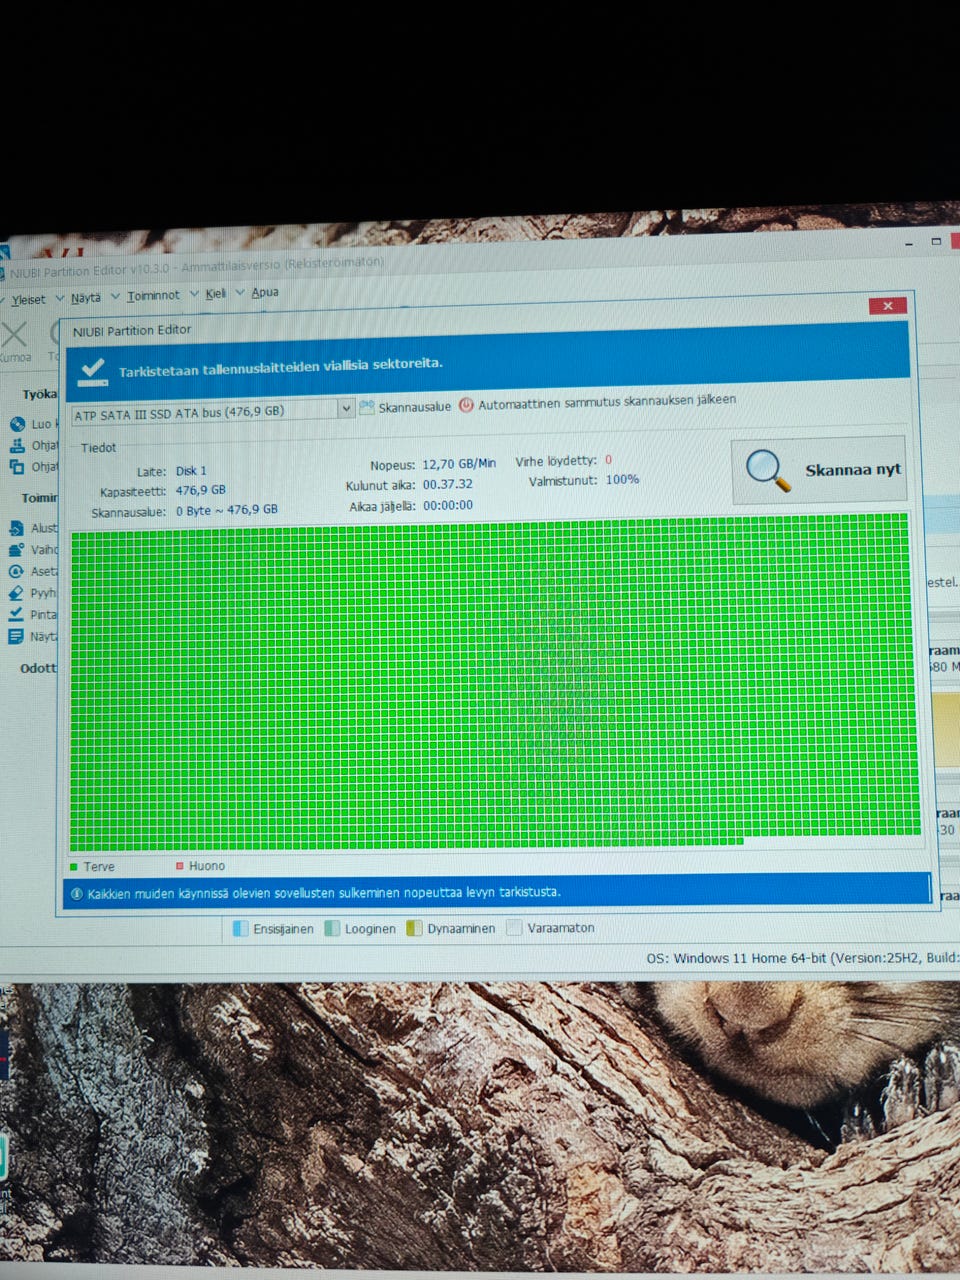Click the Varaamaton legend swatch

(514, 927)
